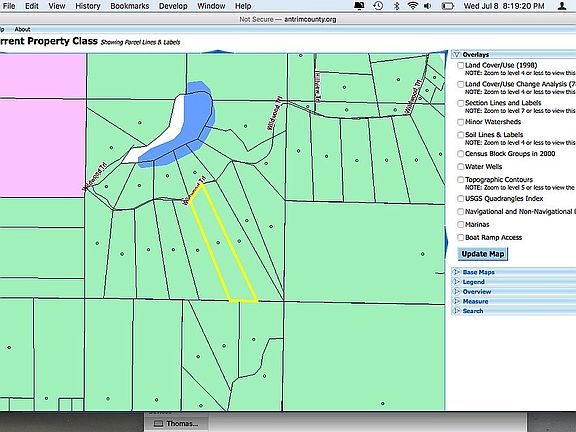Collapse the Overlays panel triangle

coord(457,55)
